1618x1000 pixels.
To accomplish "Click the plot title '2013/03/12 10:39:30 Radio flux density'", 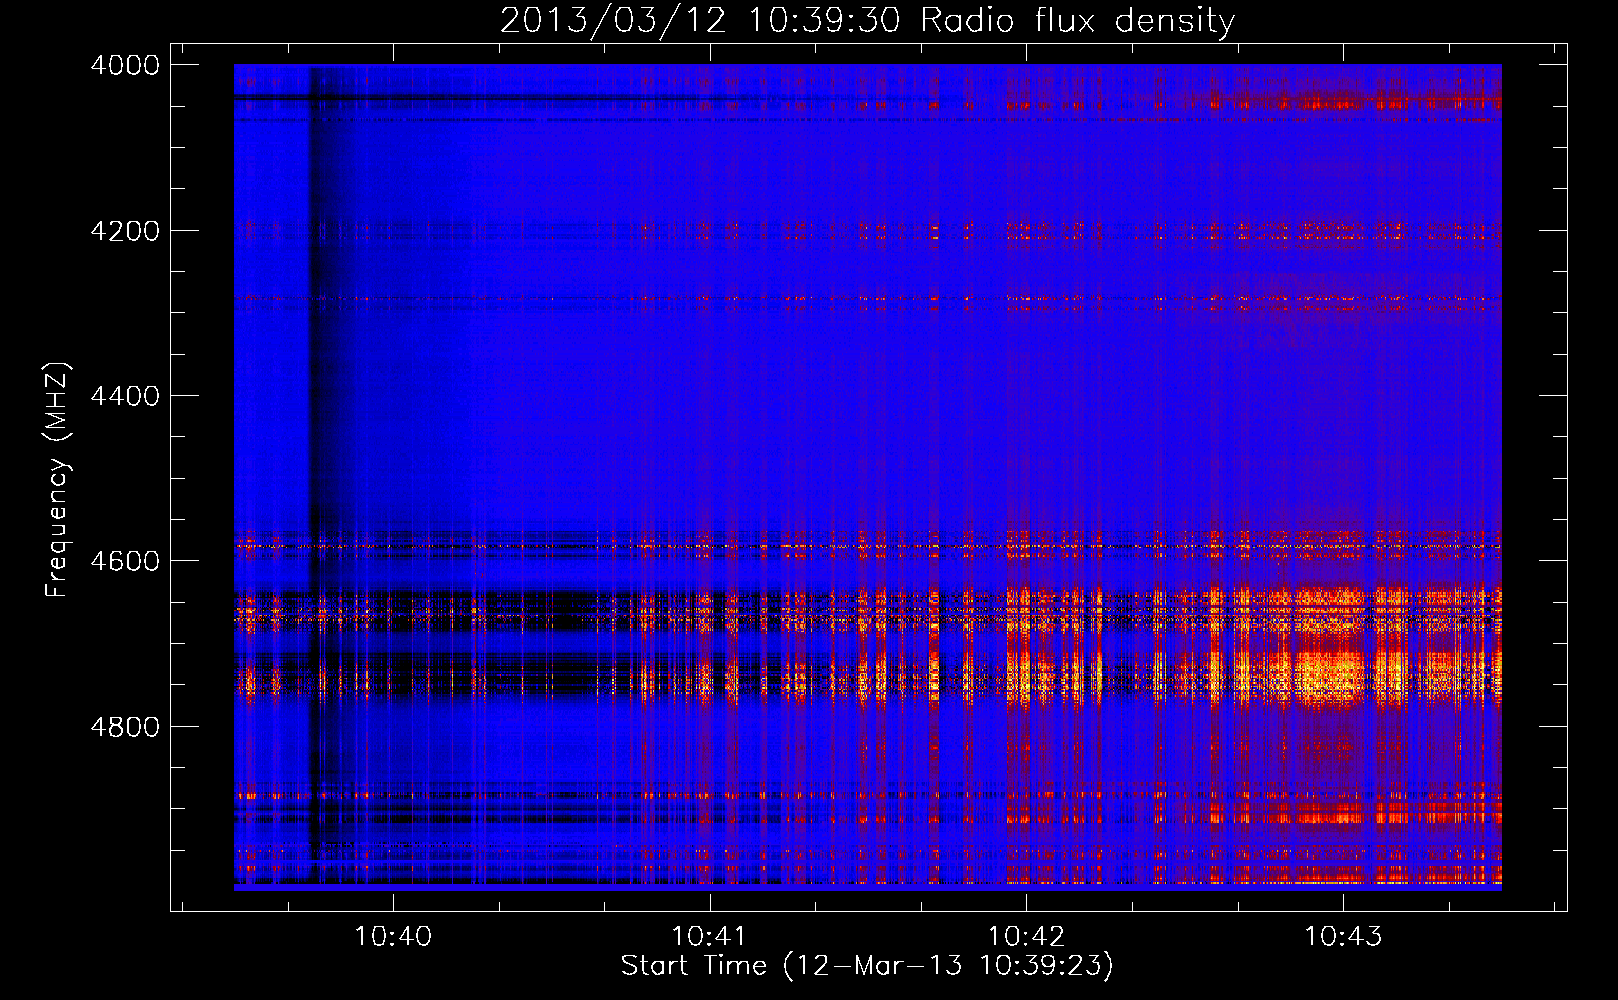I will coord(867,20).
